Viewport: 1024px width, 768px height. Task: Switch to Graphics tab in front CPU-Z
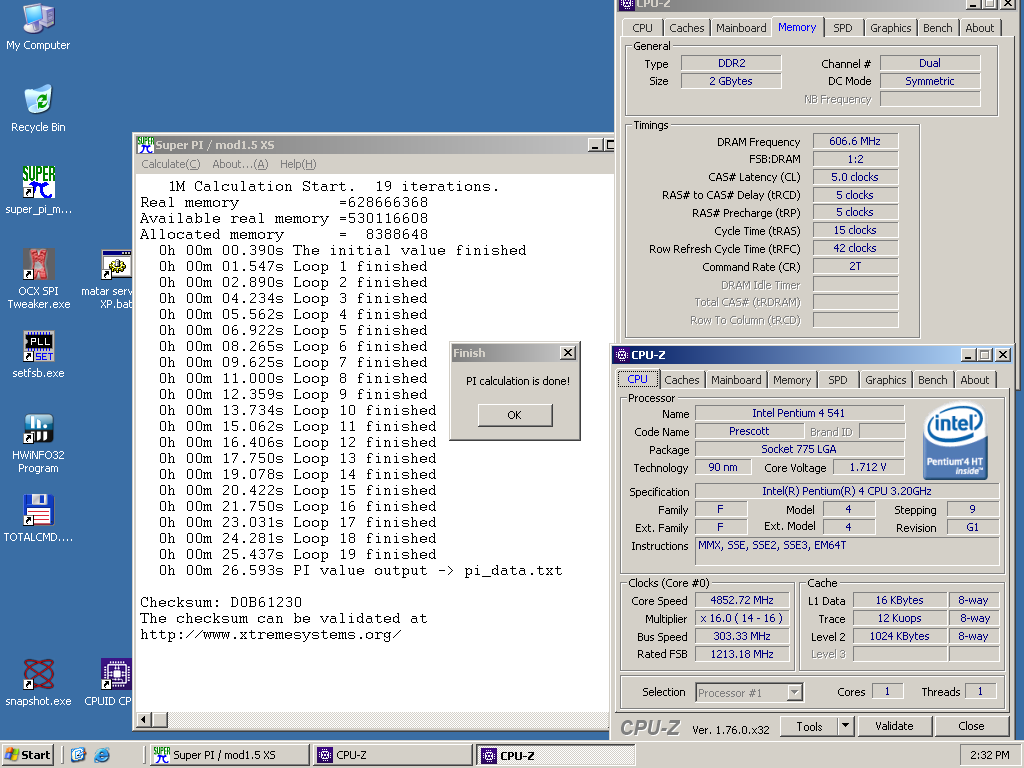pos(886,380)
